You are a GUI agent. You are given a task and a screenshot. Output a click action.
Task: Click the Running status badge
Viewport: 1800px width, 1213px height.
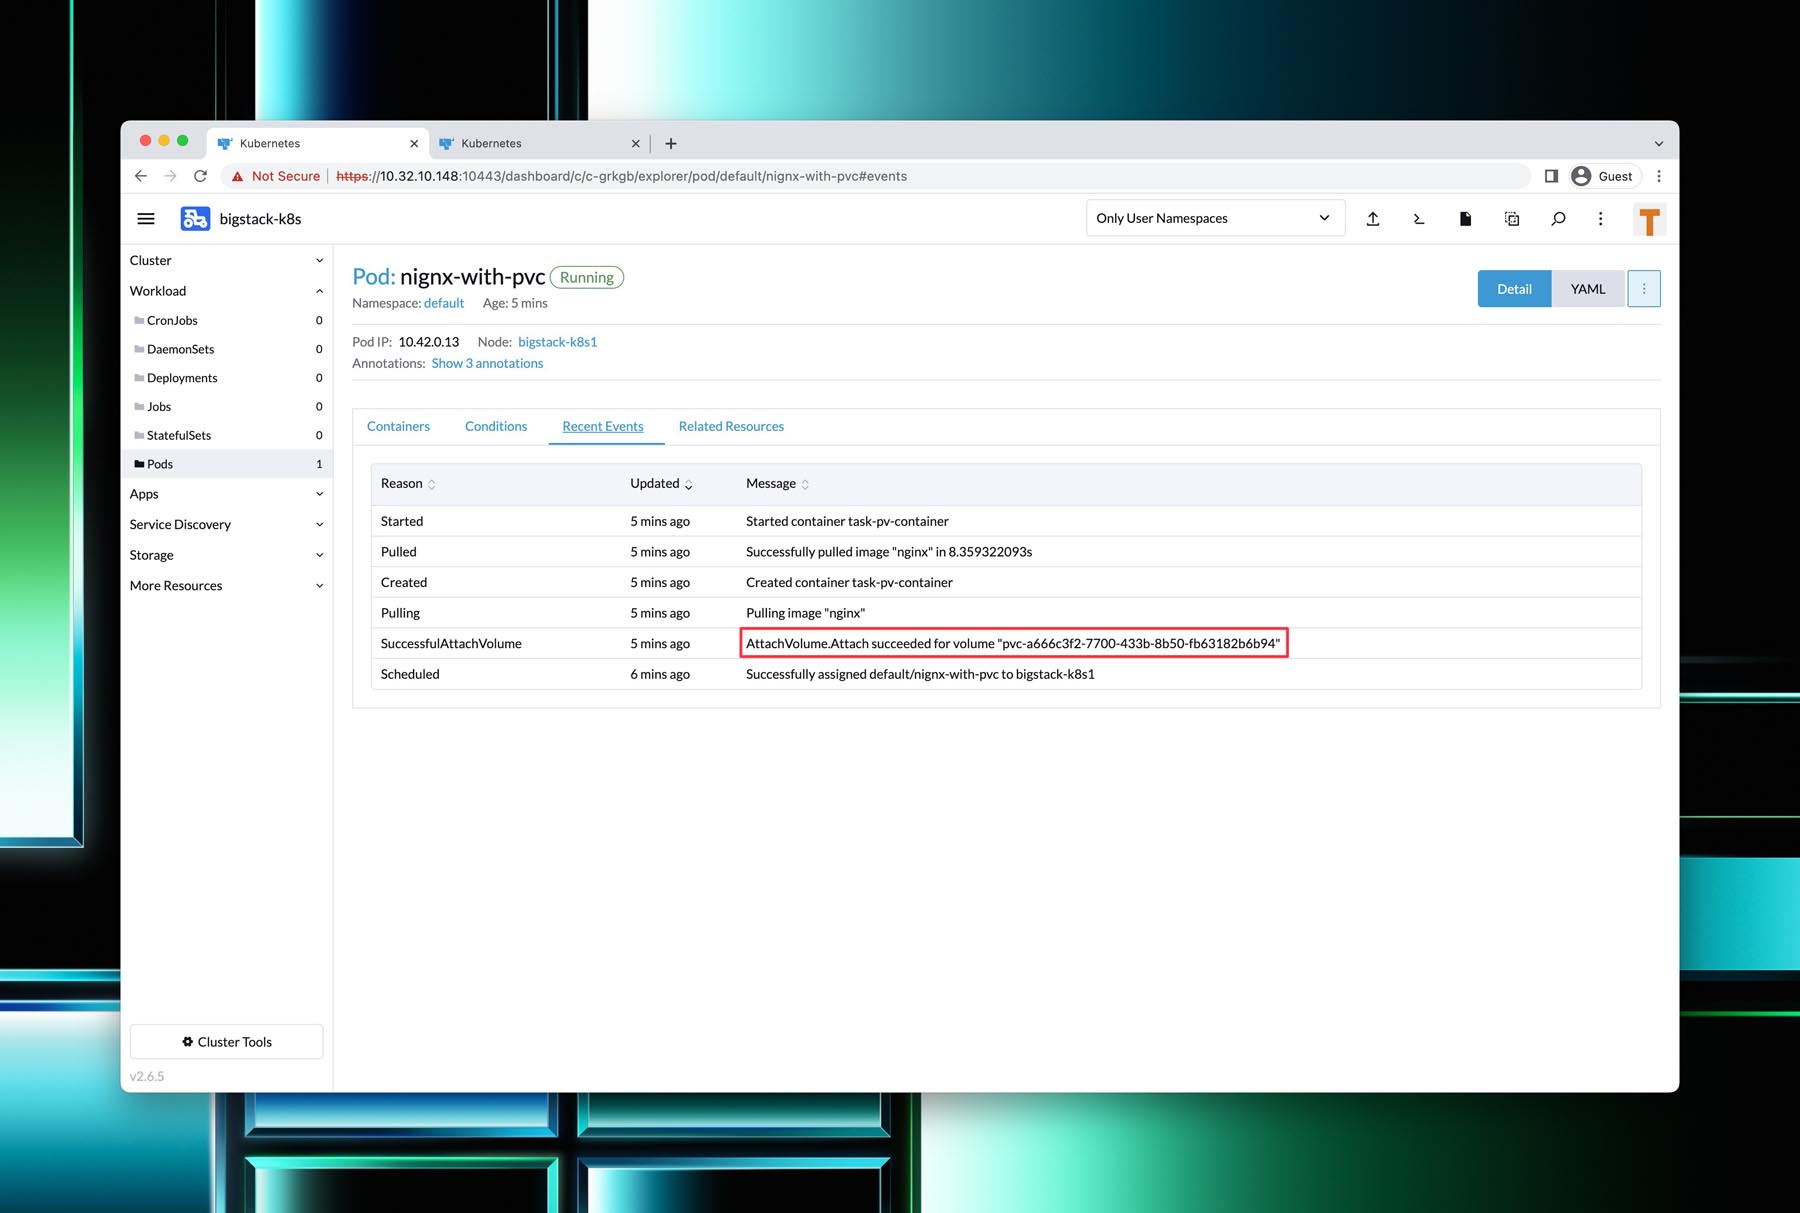[587, 278]
